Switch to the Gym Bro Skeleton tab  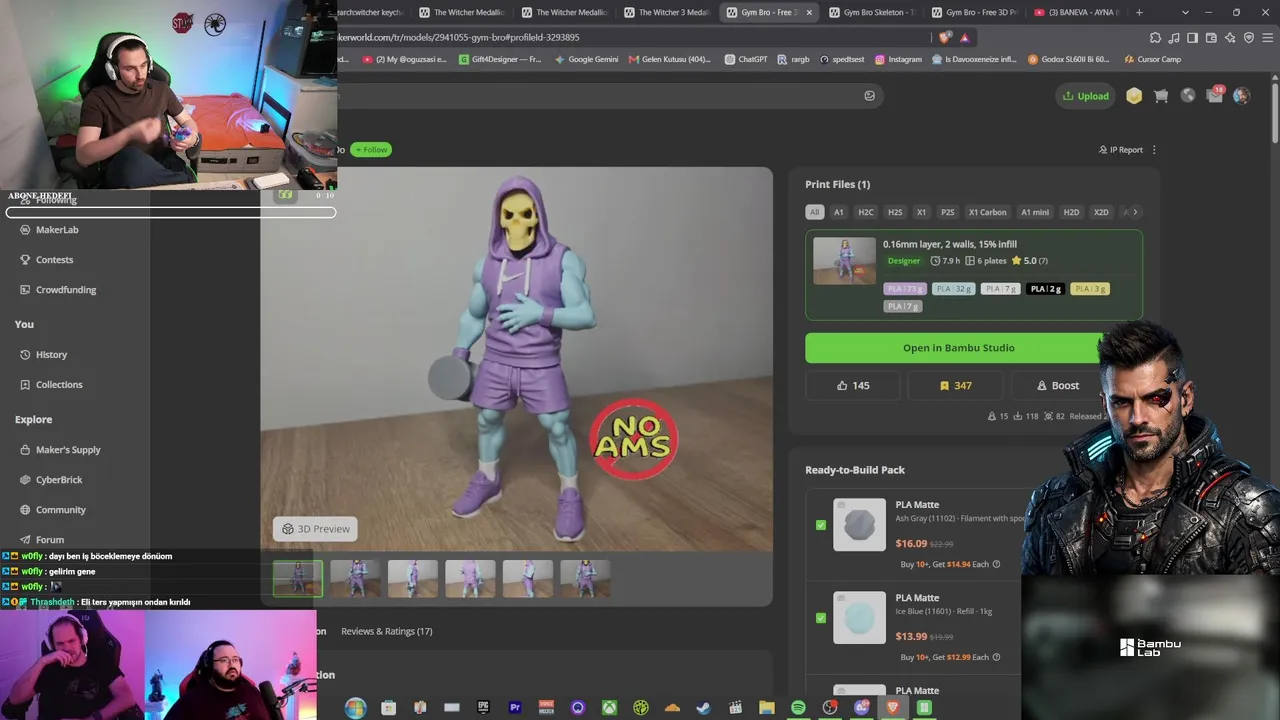[871, 12]
